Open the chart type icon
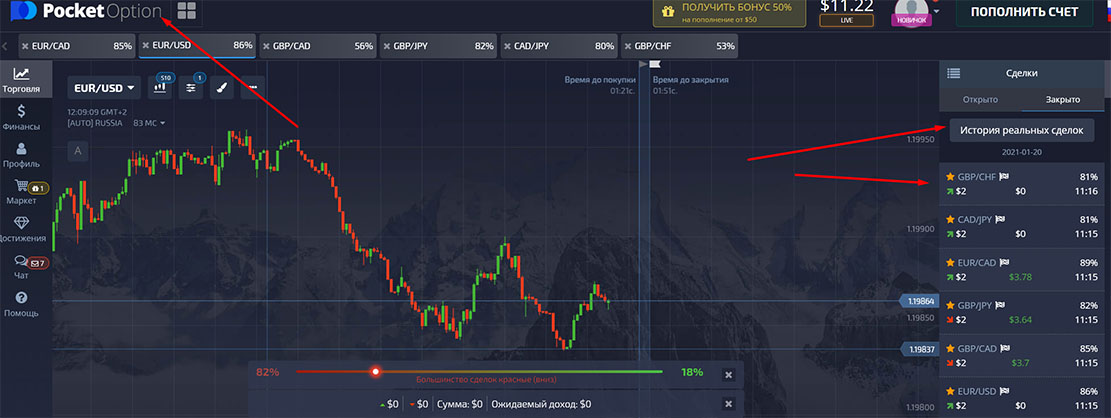This screenshot has height=418, width=1111. click(159, 87)
